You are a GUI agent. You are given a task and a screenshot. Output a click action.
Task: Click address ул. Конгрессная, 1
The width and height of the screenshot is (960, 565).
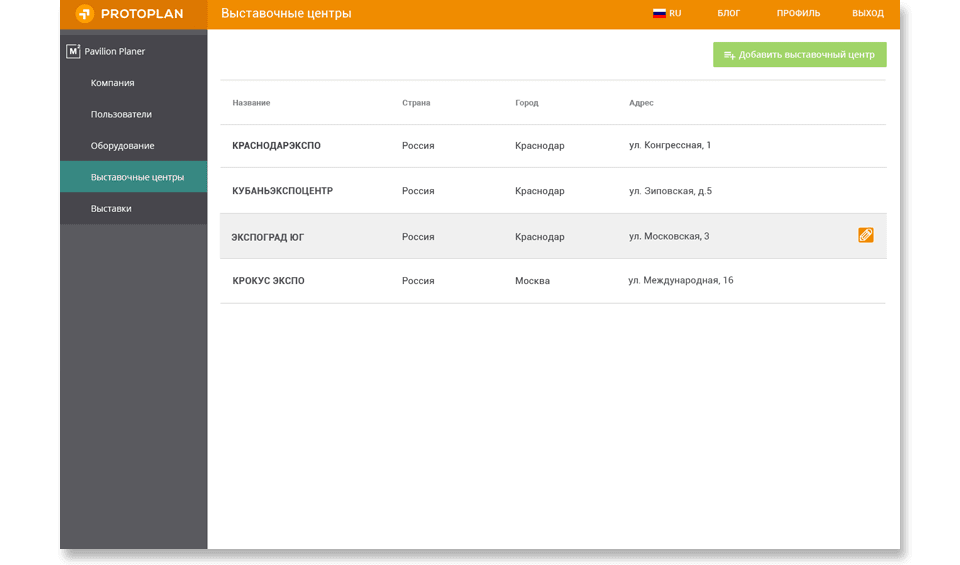pyautogui.click(x=670, y=145)
